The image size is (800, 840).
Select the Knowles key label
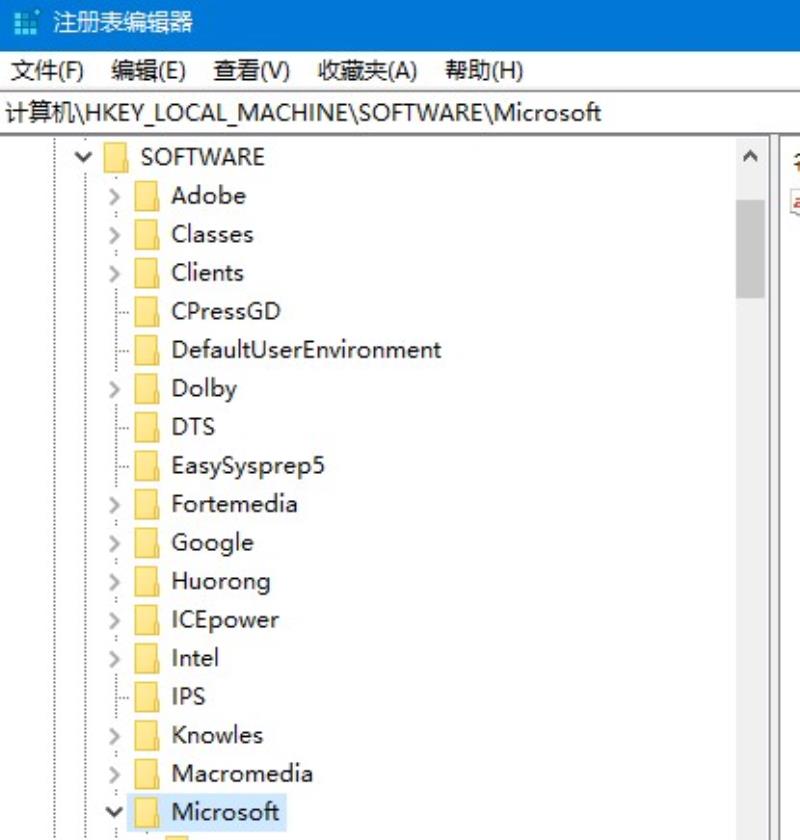217,736
